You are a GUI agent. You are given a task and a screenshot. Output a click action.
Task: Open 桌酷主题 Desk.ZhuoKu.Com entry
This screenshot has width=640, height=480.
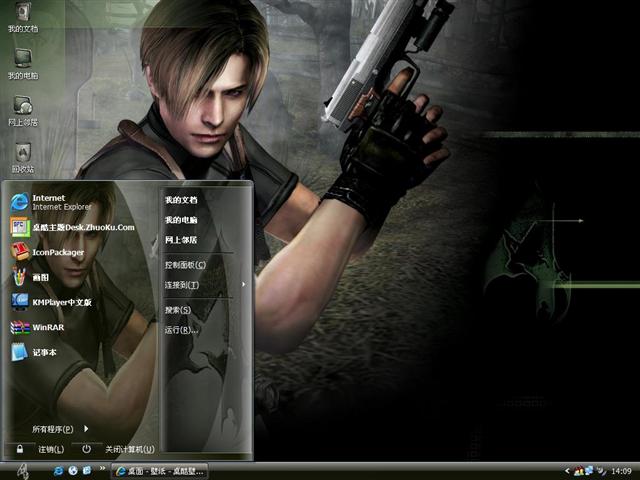click(73, 227)
